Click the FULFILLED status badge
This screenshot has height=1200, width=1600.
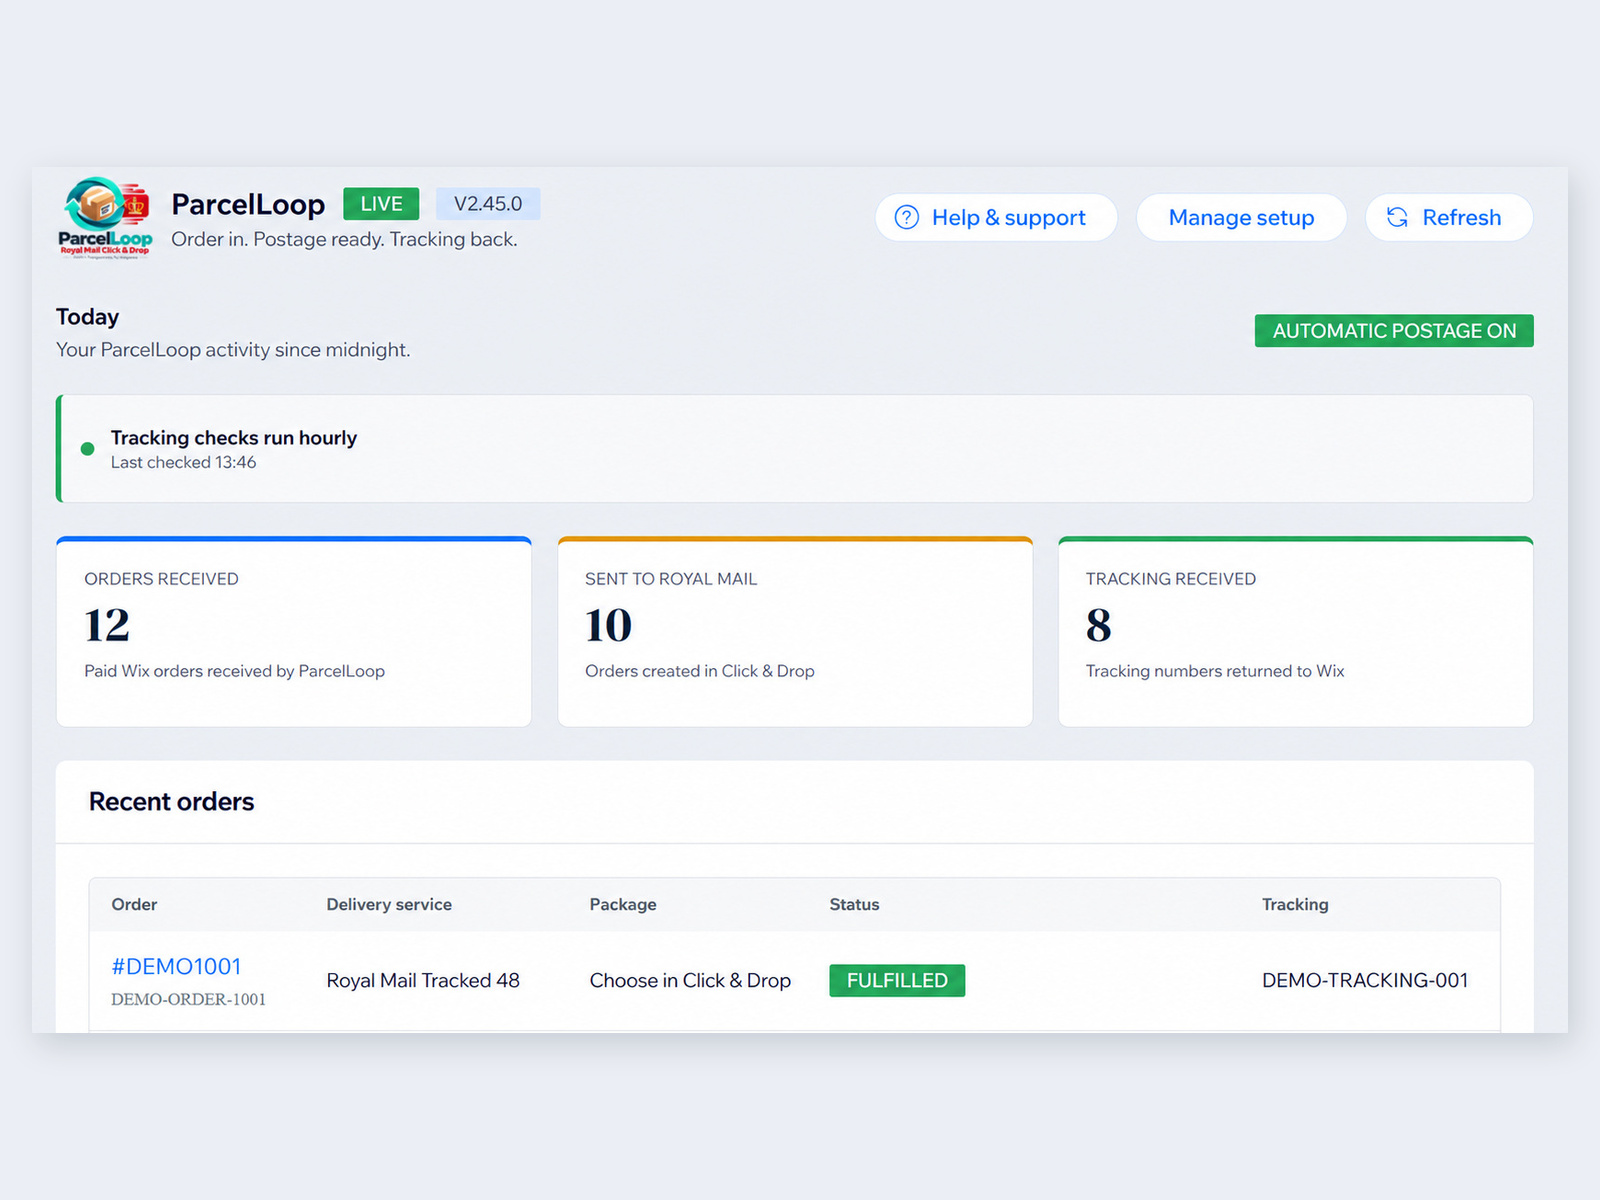[x=897, y=980]
